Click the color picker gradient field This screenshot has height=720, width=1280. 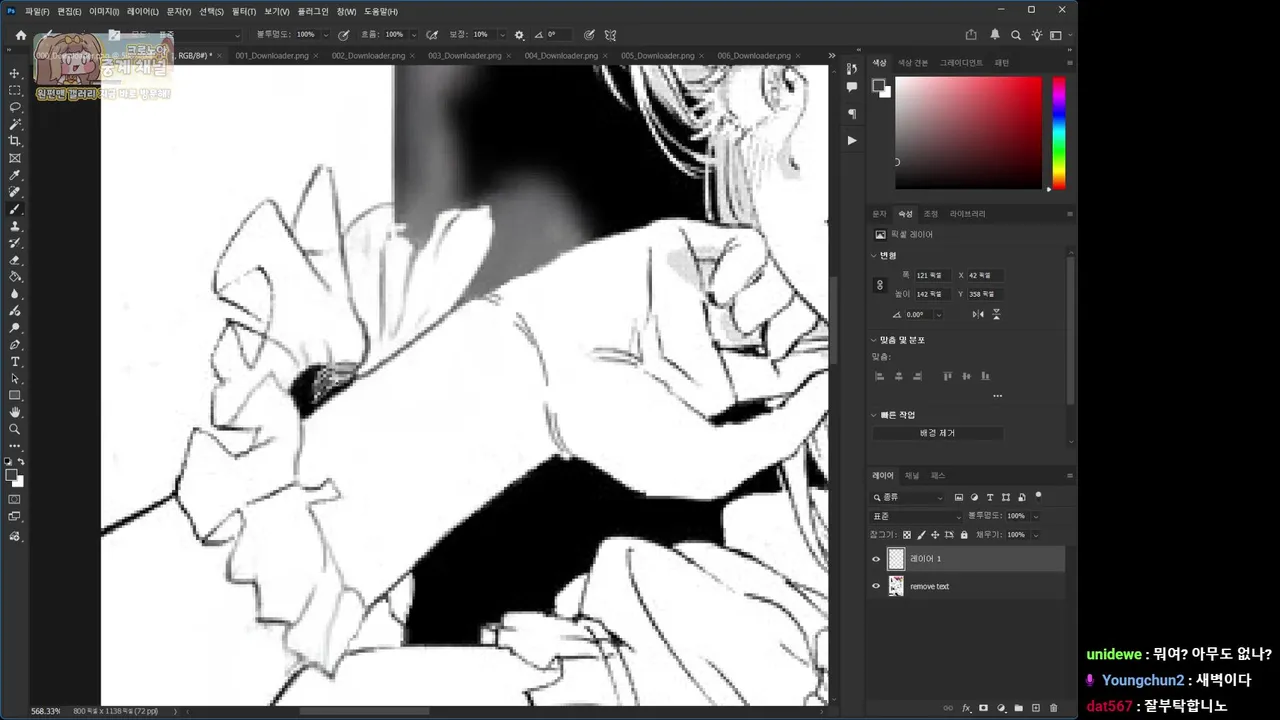coord(968,133)
